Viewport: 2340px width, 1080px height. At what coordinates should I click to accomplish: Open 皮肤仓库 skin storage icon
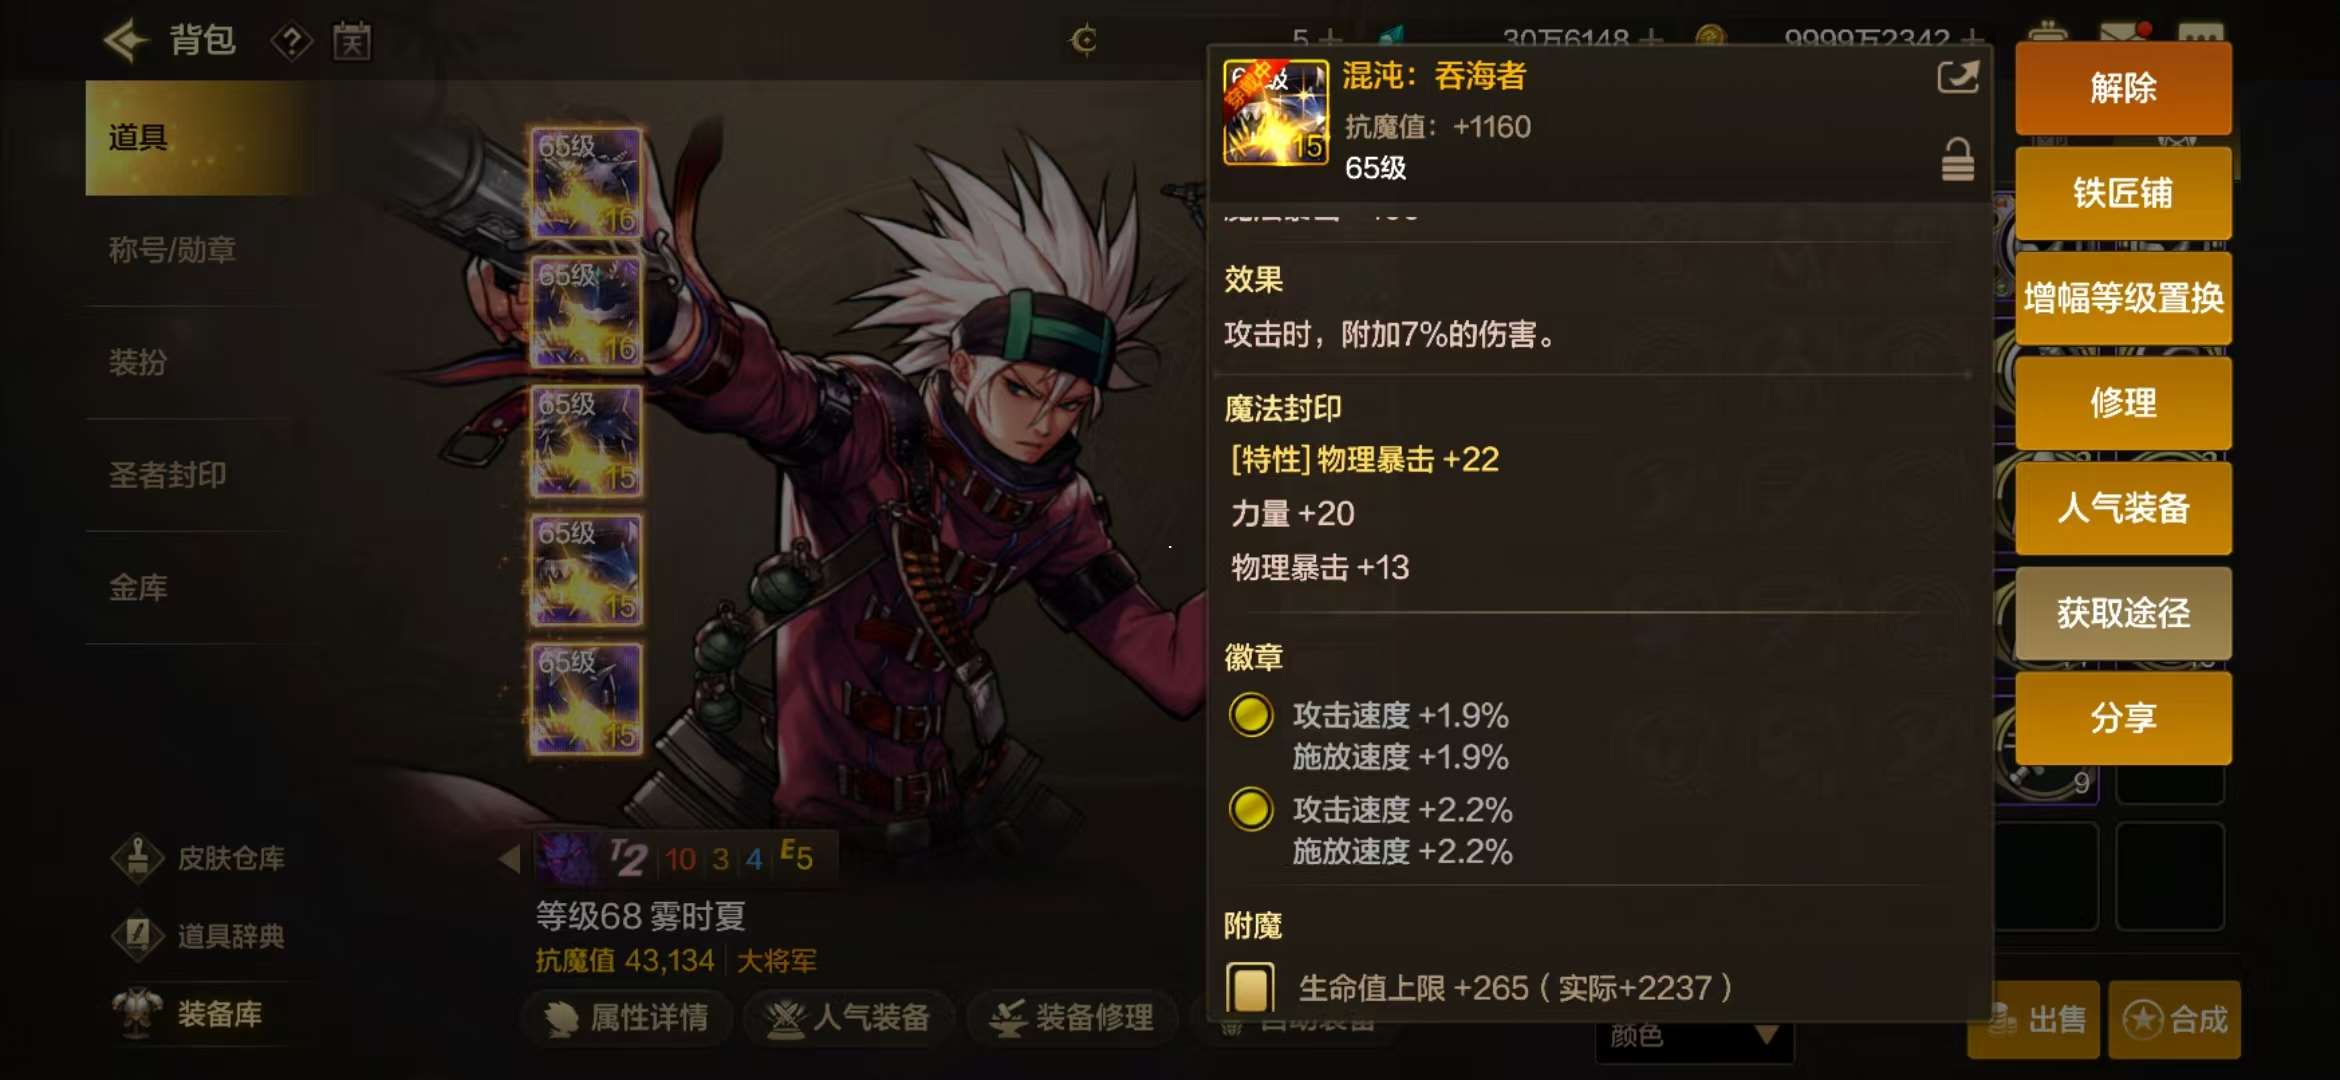click(137, 858)
